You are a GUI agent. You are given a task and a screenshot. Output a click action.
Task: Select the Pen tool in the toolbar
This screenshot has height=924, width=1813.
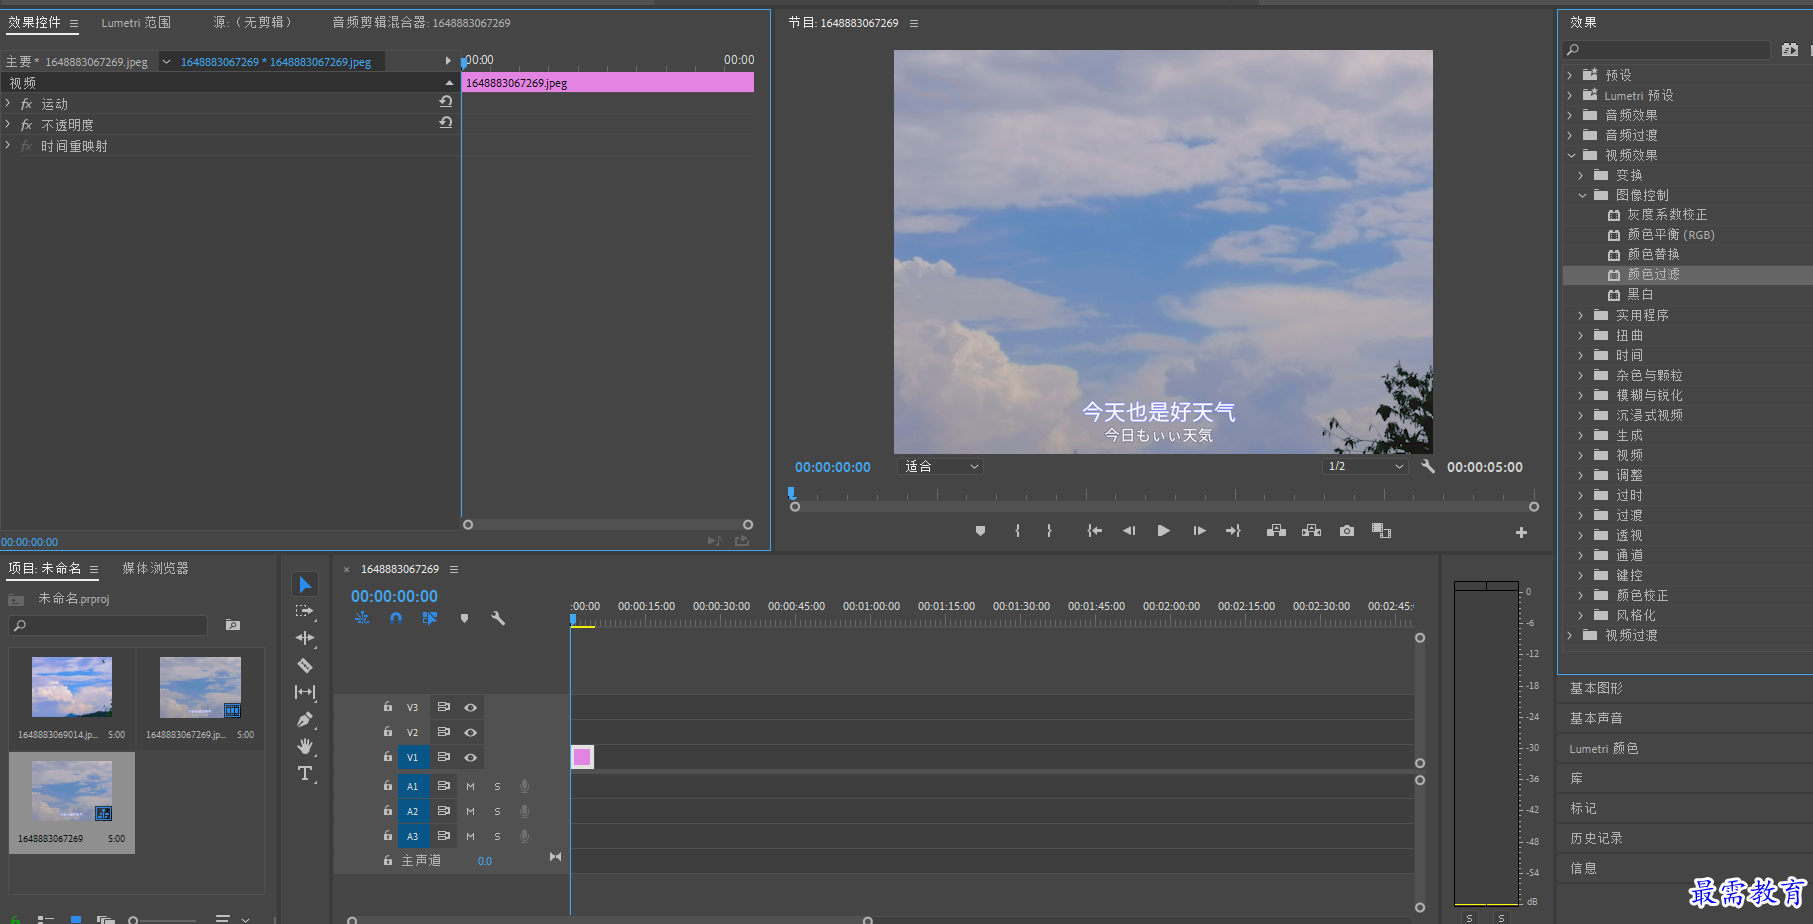[305, 719]
